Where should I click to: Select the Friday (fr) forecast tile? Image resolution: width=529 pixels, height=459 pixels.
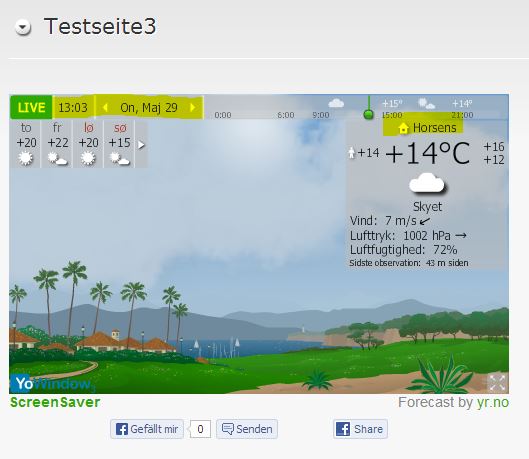pyautogui.click(x=57, y=144)
